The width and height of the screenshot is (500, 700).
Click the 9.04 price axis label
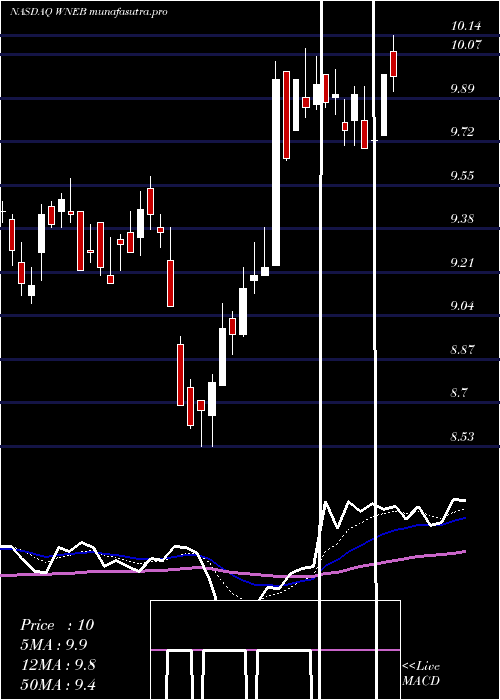462,305
